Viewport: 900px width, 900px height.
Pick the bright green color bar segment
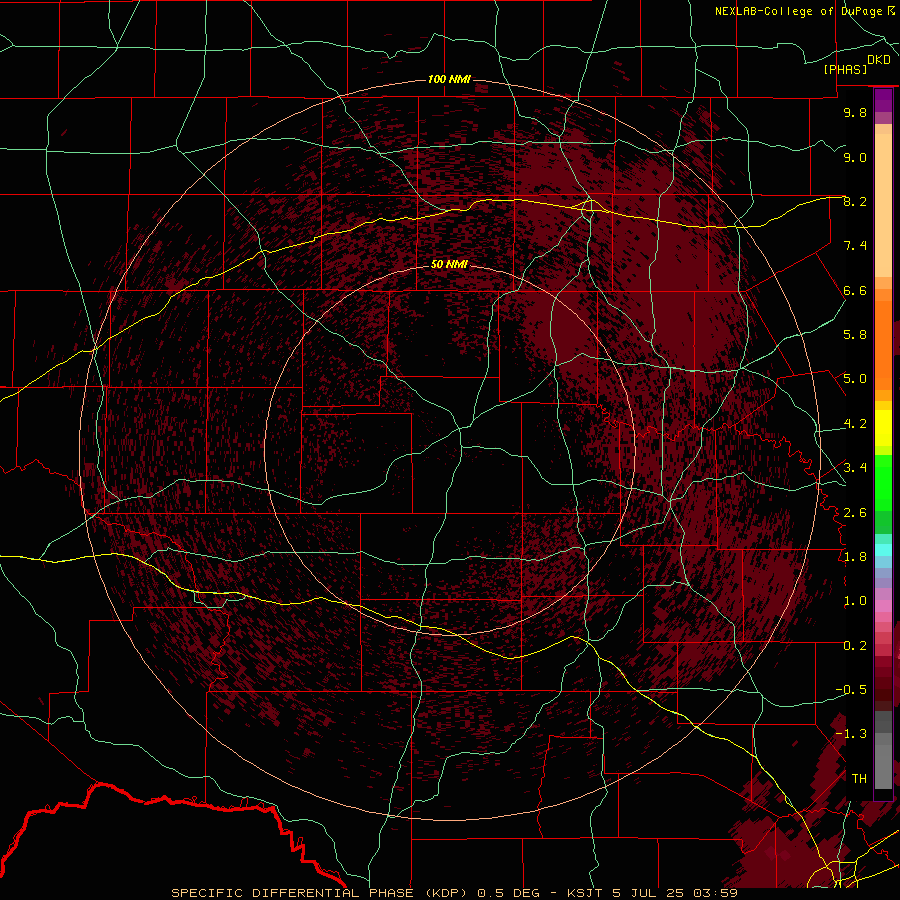tap(883, 483)
